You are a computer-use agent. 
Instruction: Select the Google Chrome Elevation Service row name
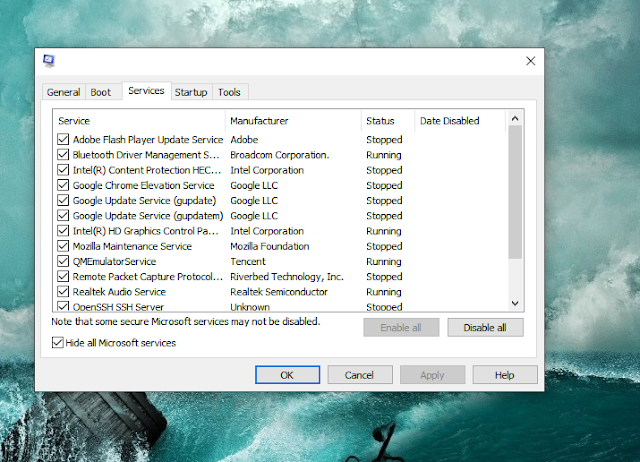[x=143, y=185]
